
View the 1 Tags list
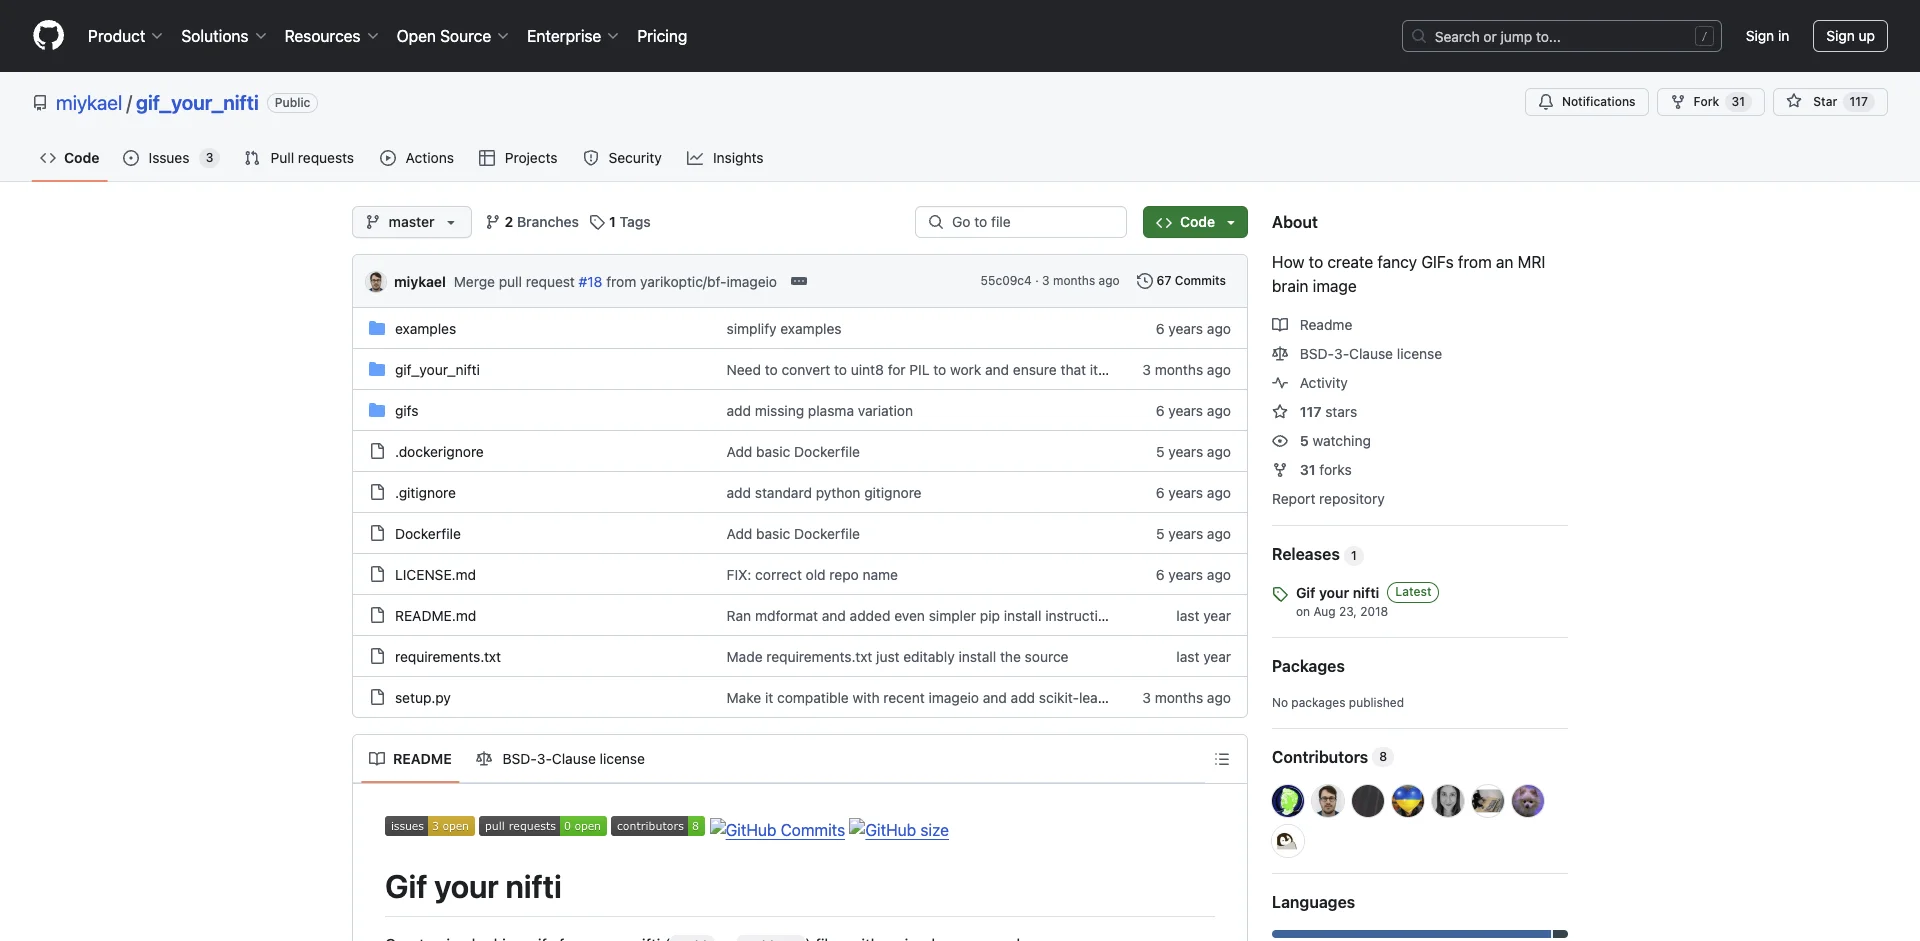pos(620,222)
